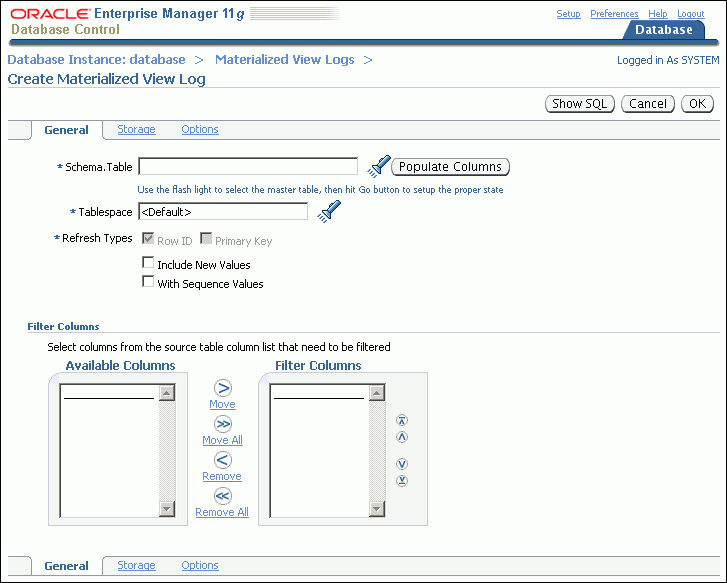Click the Remove All text link
Viewport: 727px width, 583px height.
click(222, 512)
